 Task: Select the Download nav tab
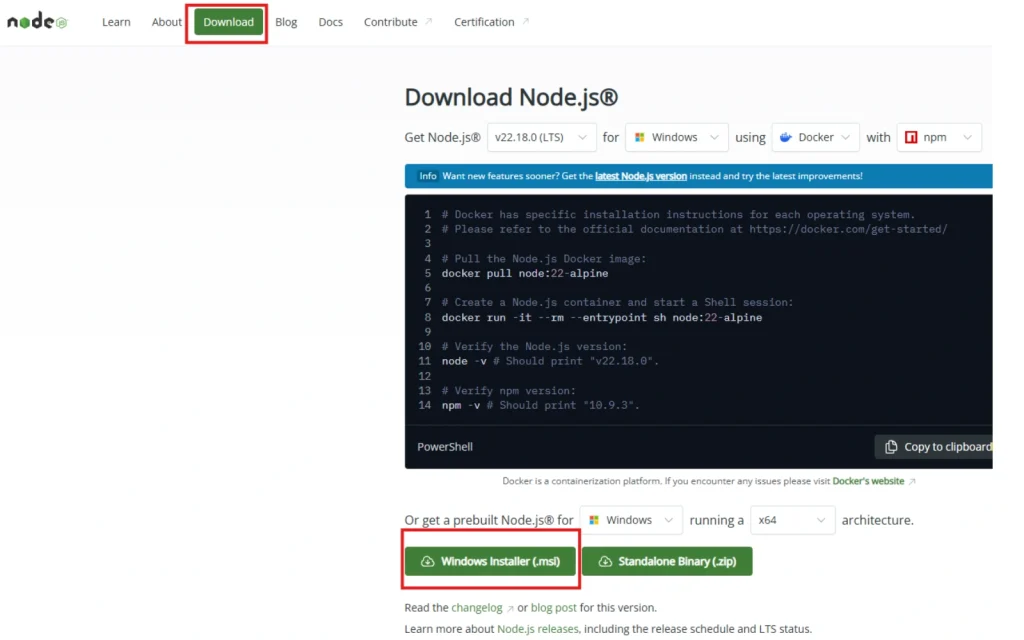(228, 22)
